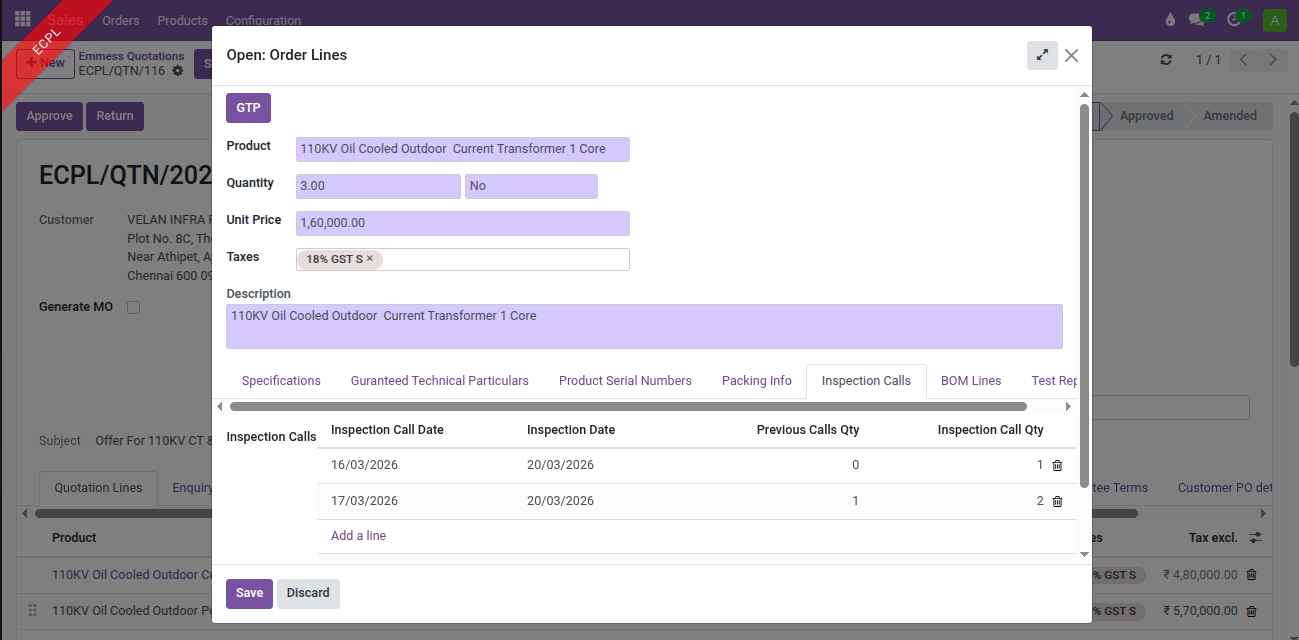Image resolution: width=1299 pixels, height=640 pixels.
Task: Open the activities clock icon
Action: coord(1234,20)
